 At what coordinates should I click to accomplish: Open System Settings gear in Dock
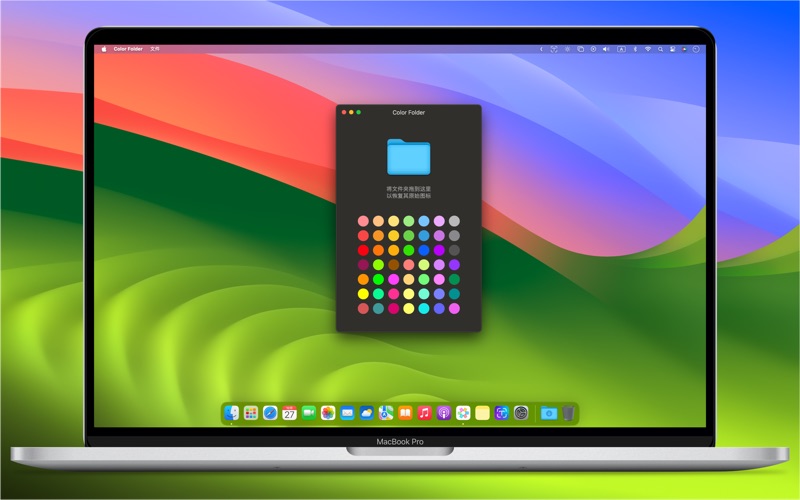click(521, 413)
